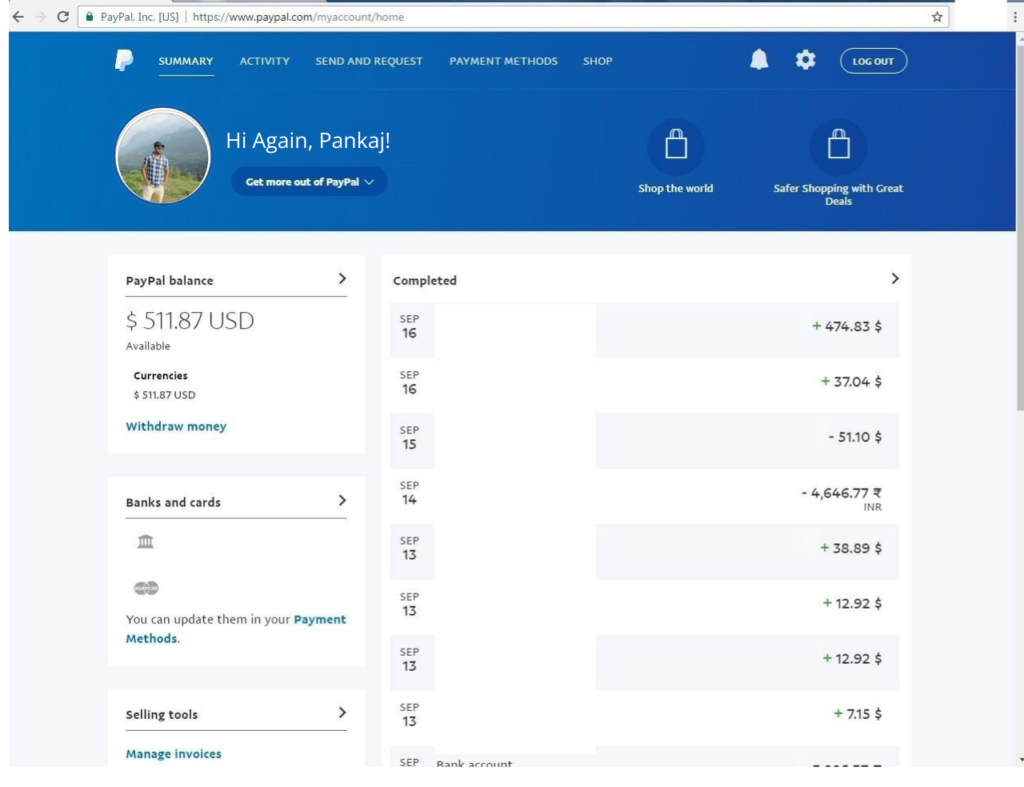Open the Summary tab
This screenshot has height=787, width=1024.
(x=185, y=61)
